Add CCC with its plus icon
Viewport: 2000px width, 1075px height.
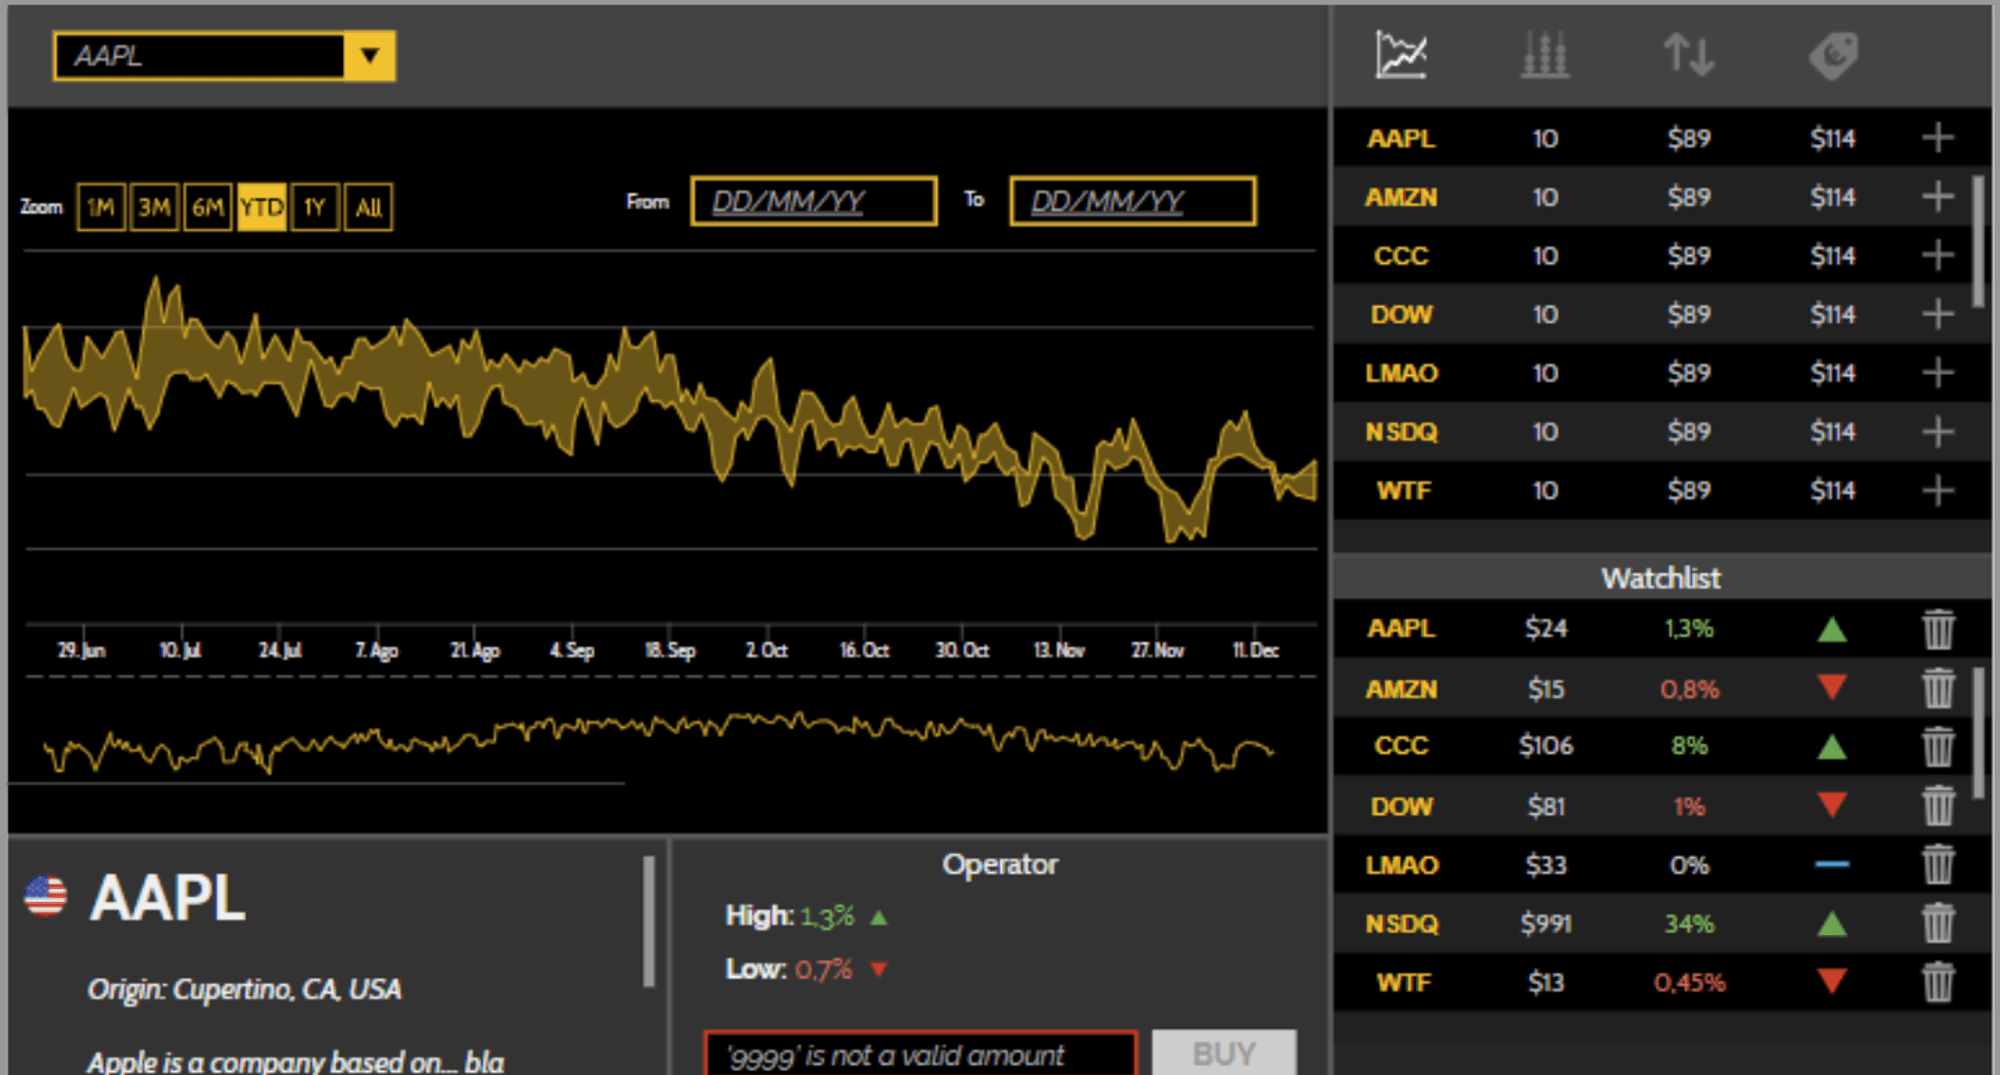[x=1938, y=256]
